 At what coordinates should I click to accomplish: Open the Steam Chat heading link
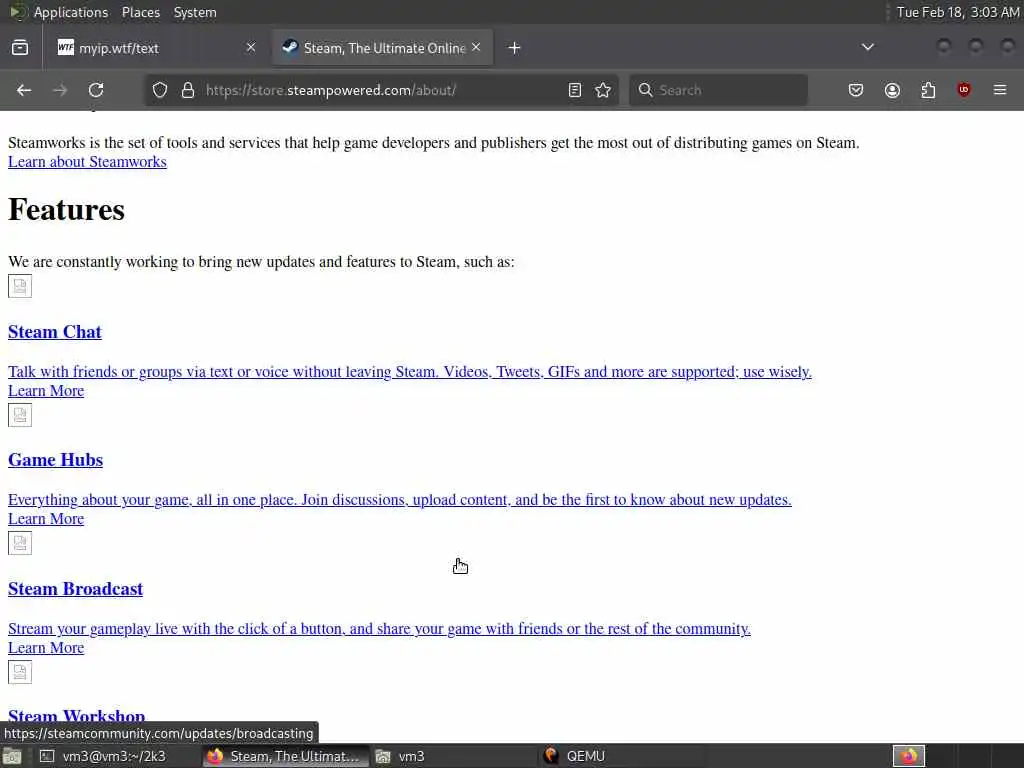click(x=55, y=332)
